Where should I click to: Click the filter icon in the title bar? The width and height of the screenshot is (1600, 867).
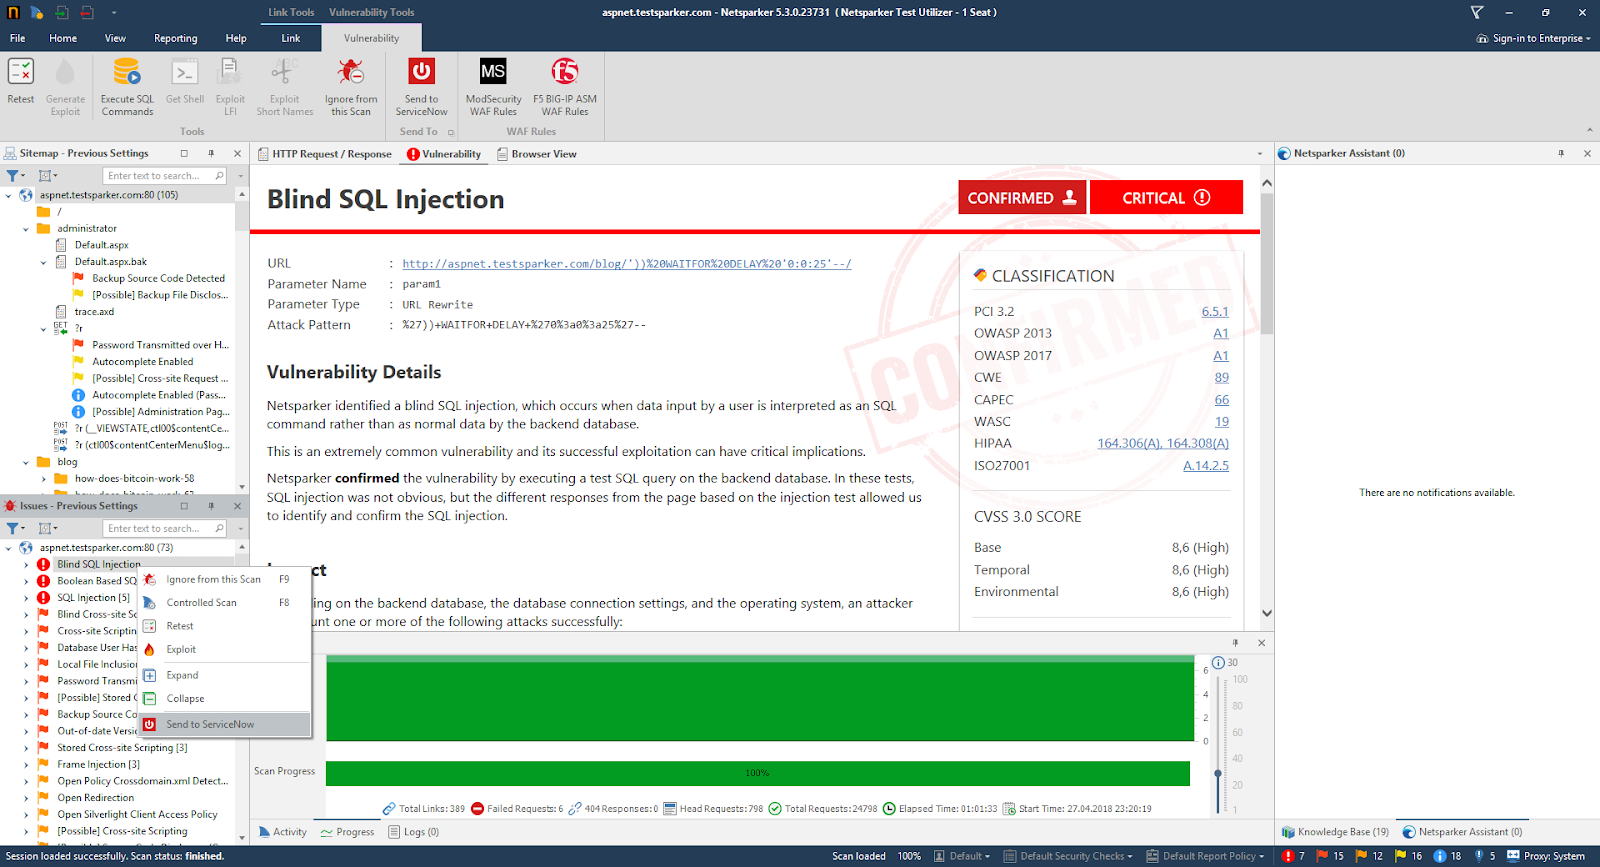(x=1477, y=12)
